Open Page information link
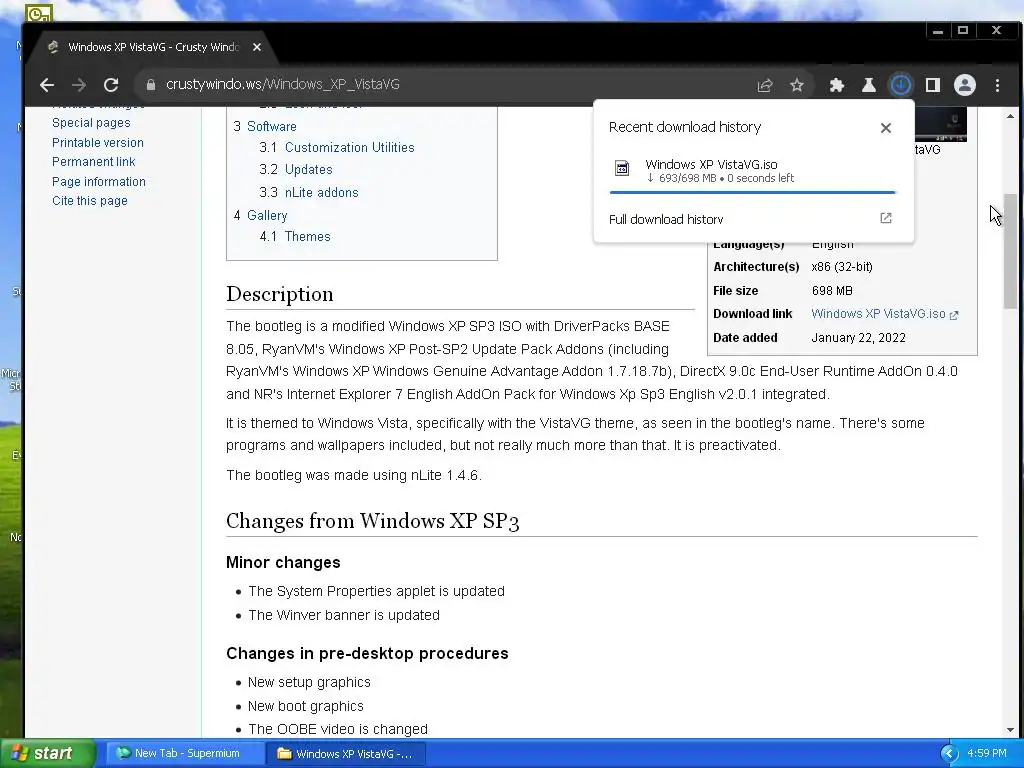The width and height of the screenshot is (1024, 768). click(99, 182)
